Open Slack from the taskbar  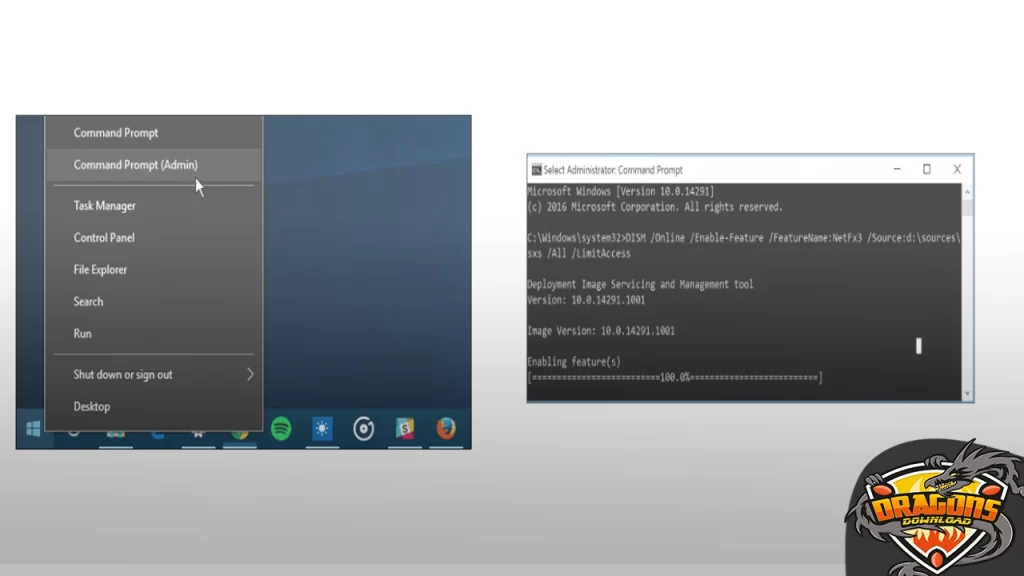click(x=405, y=429)
